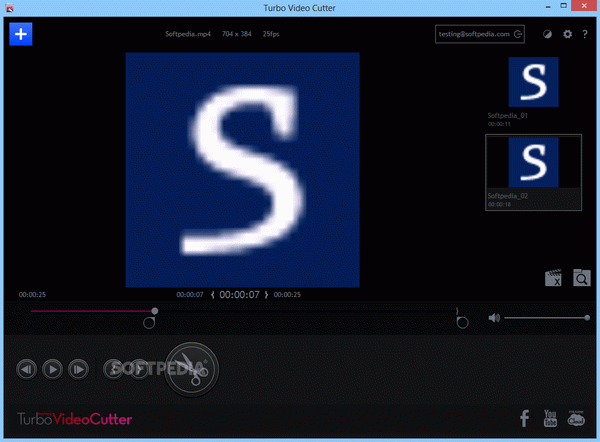600x442 pixels.
Task: Open help with the question mark
Action: (x=585, y=34)
